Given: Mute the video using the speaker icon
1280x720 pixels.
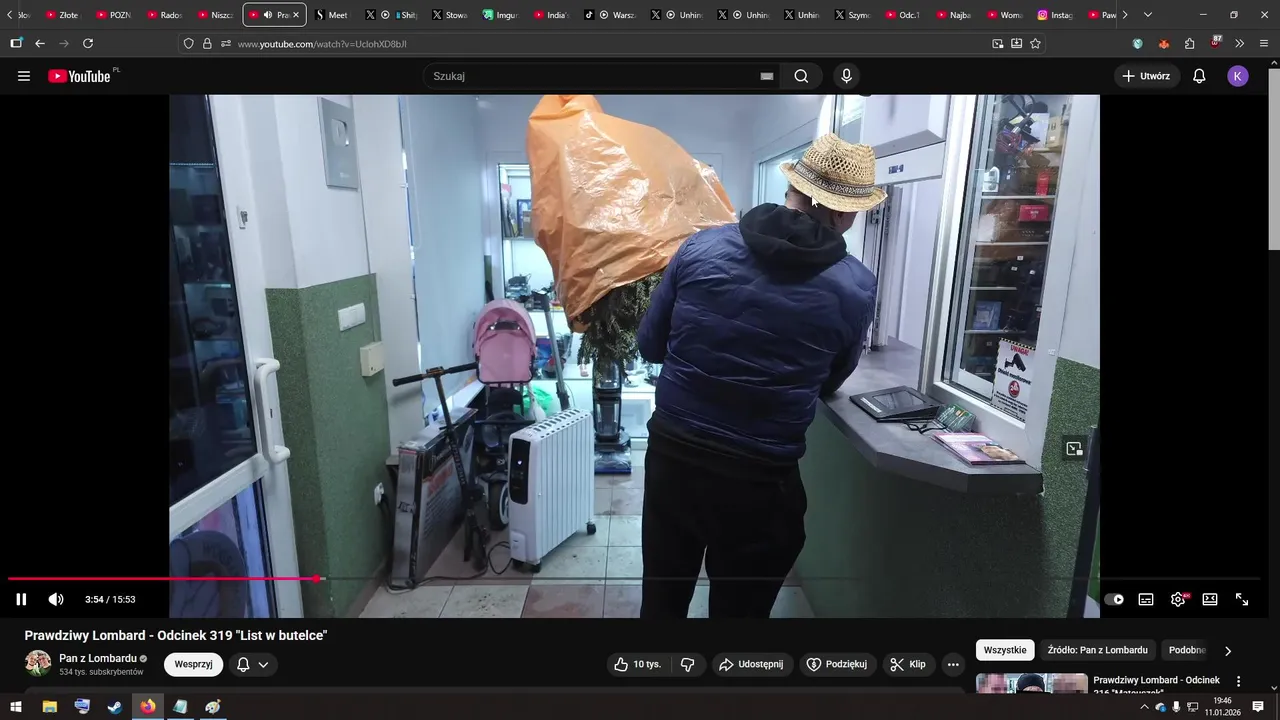Looking at the screenshot, I should click(56, 599).
